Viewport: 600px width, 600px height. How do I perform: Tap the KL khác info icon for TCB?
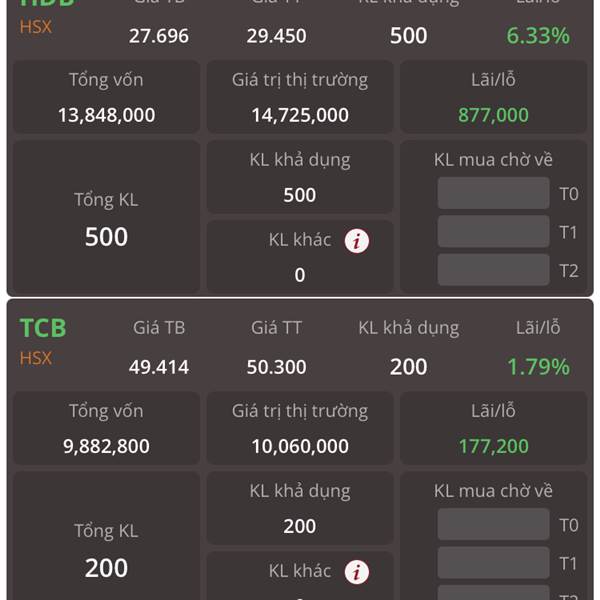(357, 572)
